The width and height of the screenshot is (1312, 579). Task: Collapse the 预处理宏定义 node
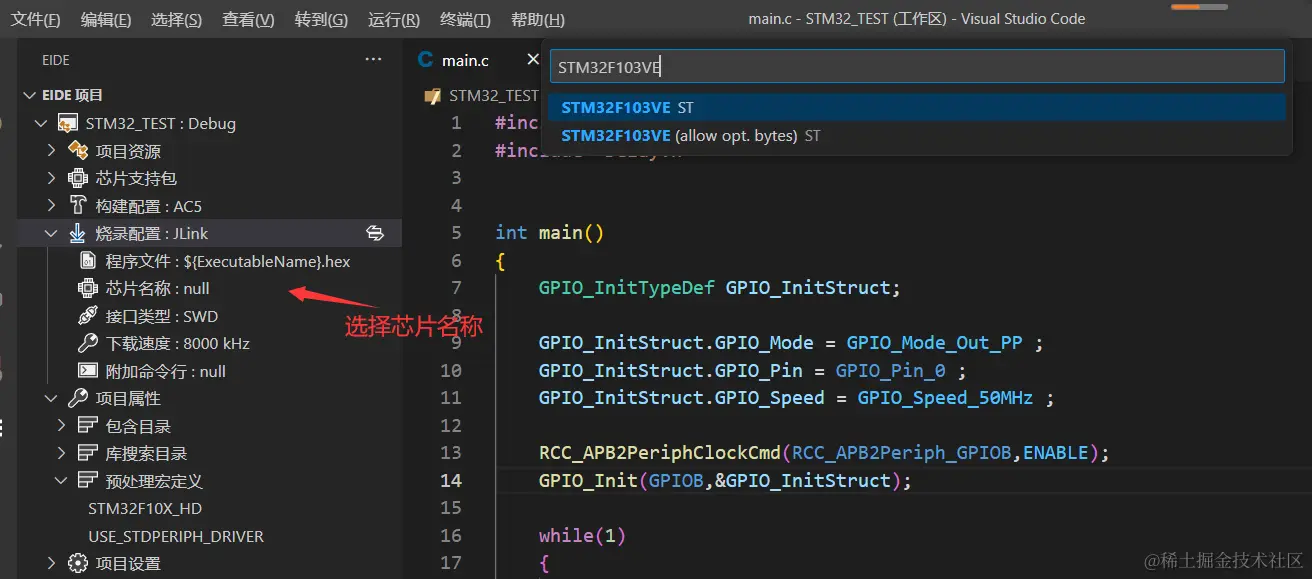click(62, 481)
